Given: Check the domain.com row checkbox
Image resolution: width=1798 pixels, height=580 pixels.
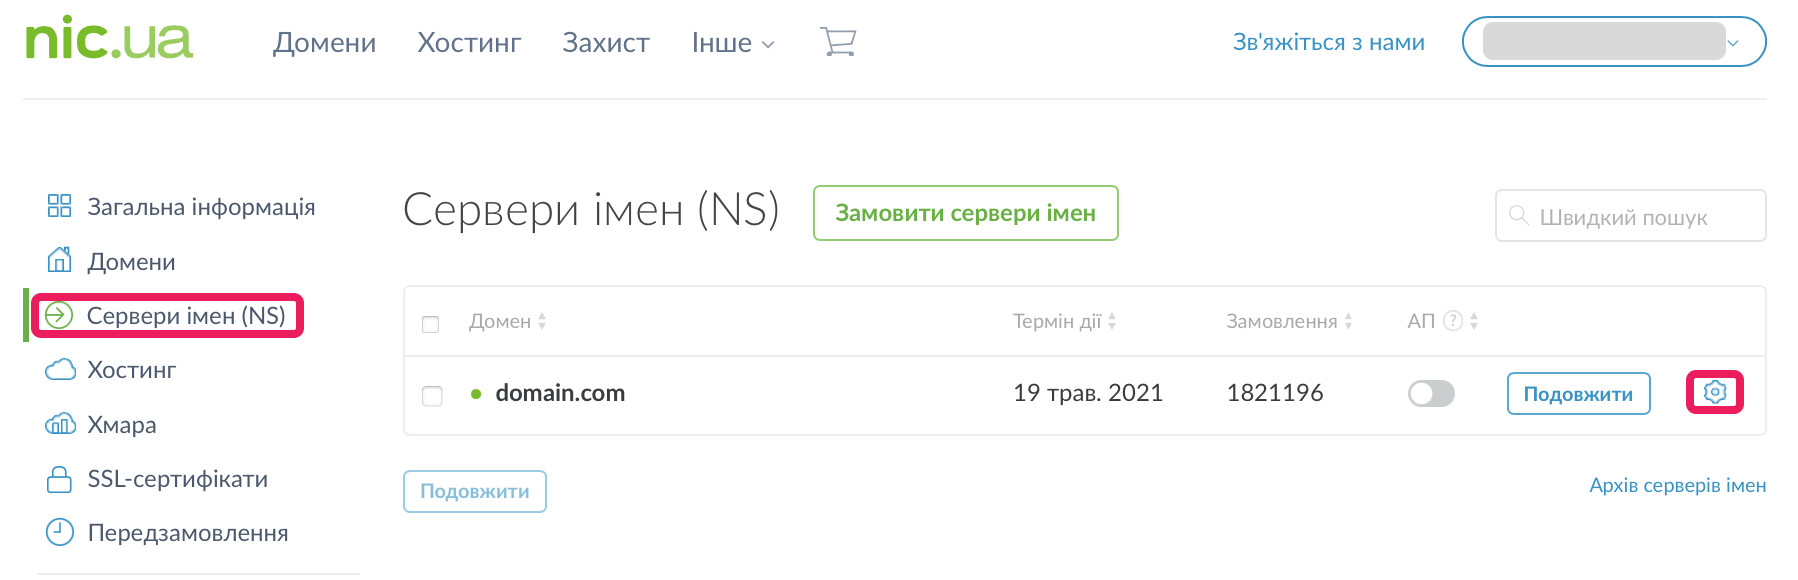Looking at the screenshot, I should [432, 395].
